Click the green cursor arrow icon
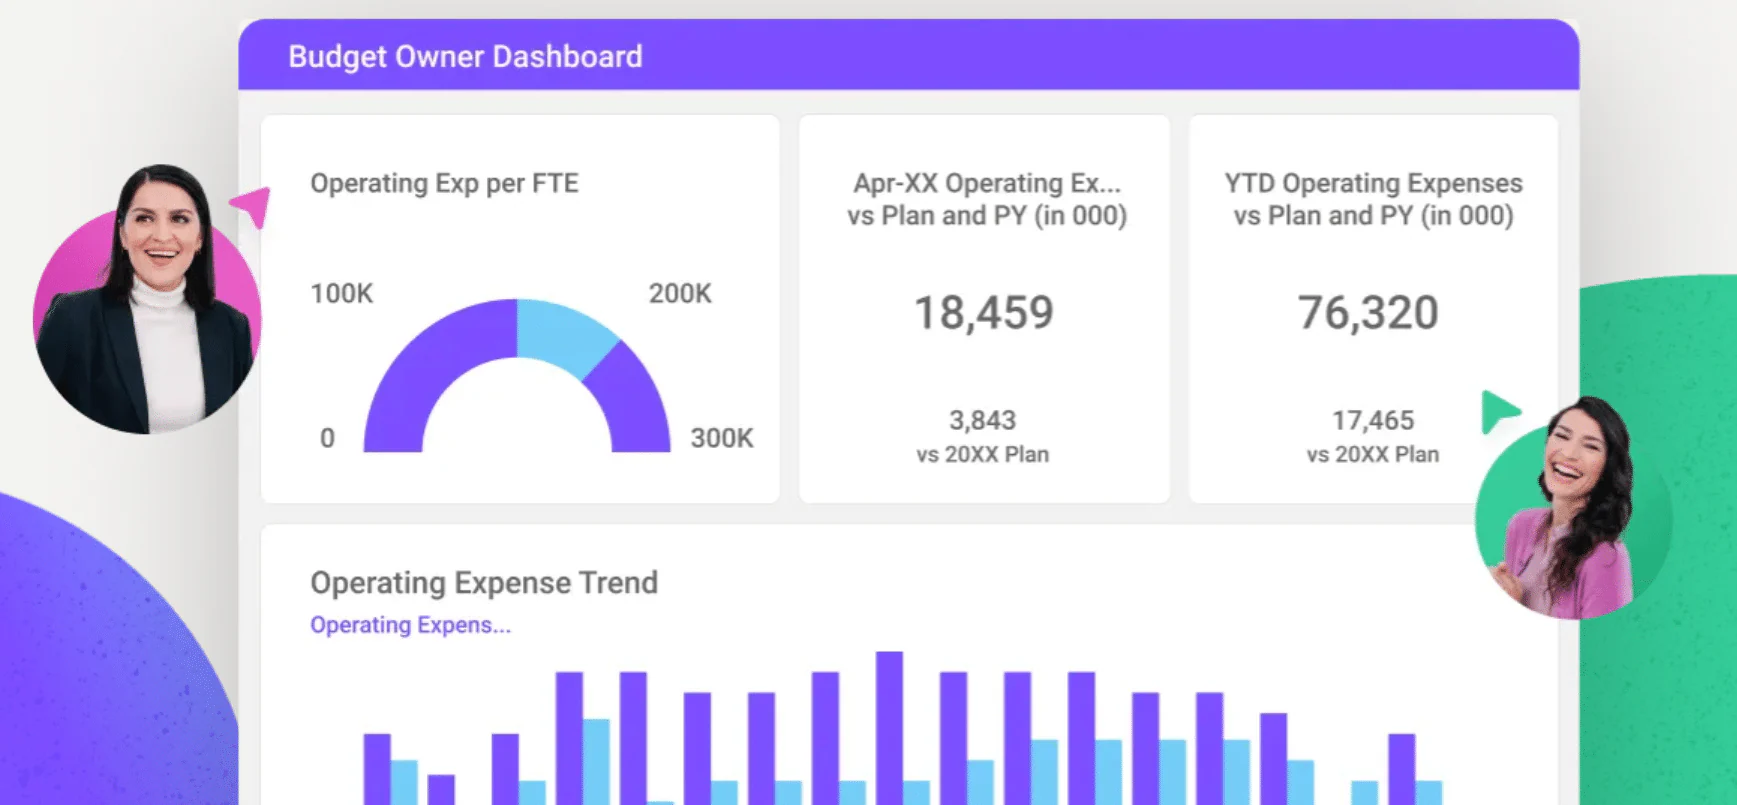The height and width of the screenshot is (805, 1737). 1499,411
